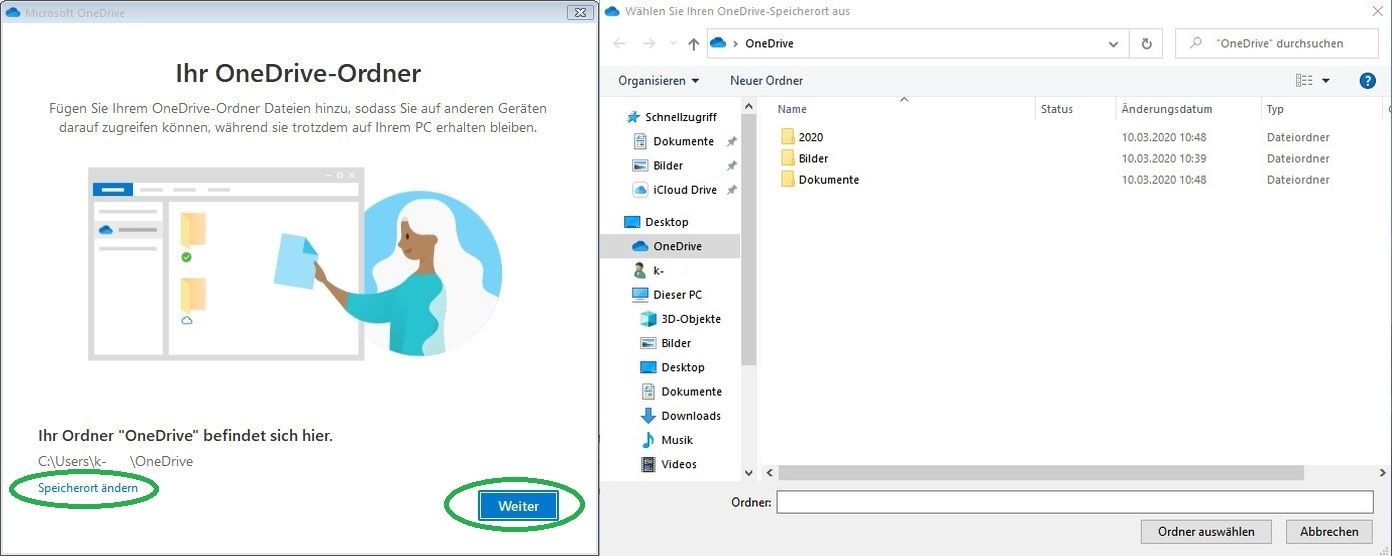Viewport: 1392px width, 556px height.
Task: Click the Abbrechen button
Action: coord(1329,531)
